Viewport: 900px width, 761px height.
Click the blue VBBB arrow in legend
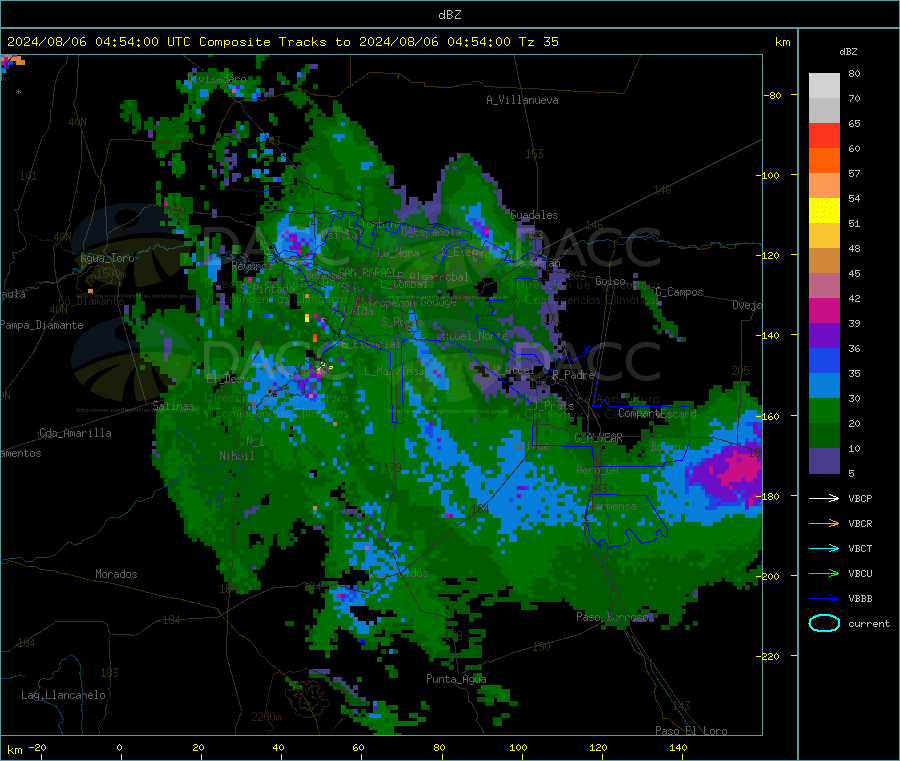pos(824,599)
